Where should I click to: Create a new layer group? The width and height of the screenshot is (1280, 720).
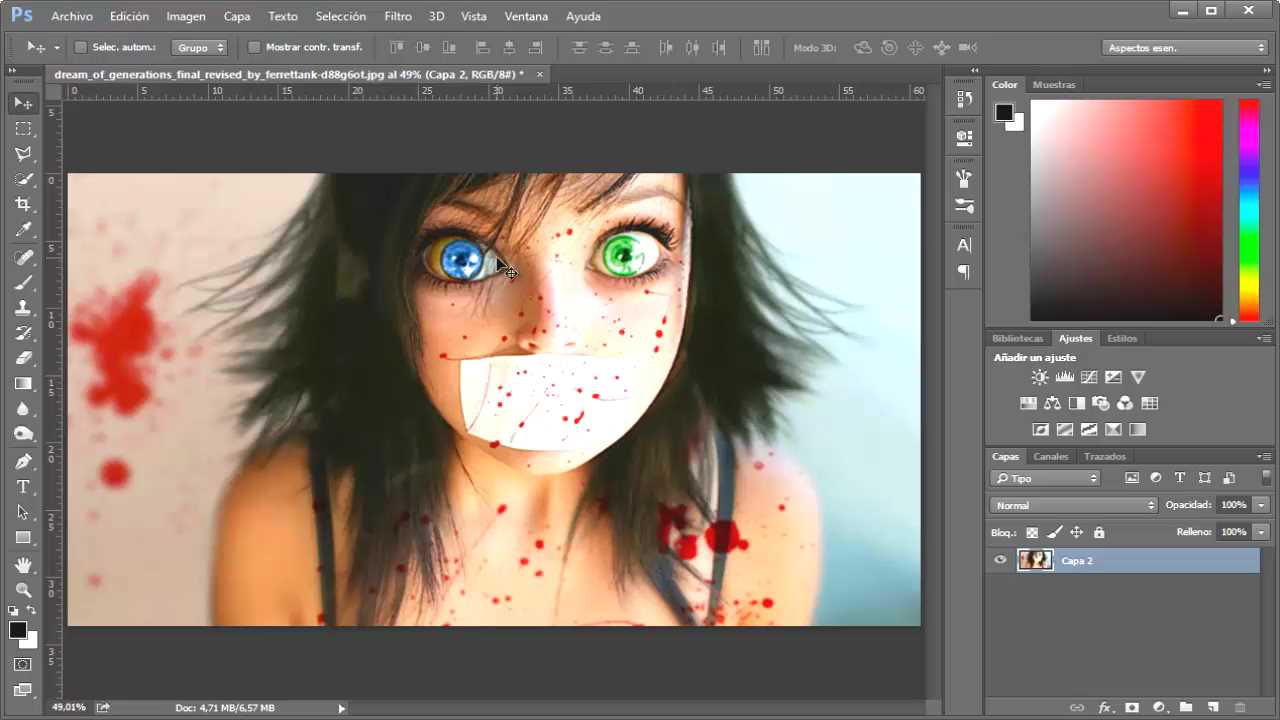click(x=1186, y=707)
